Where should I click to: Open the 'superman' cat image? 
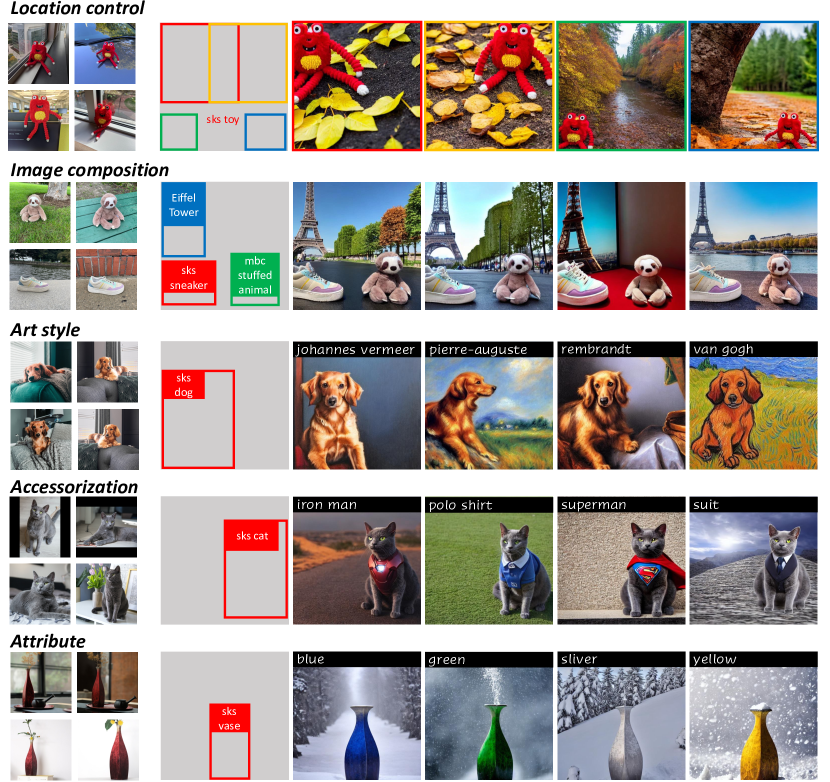pos(621,561)
